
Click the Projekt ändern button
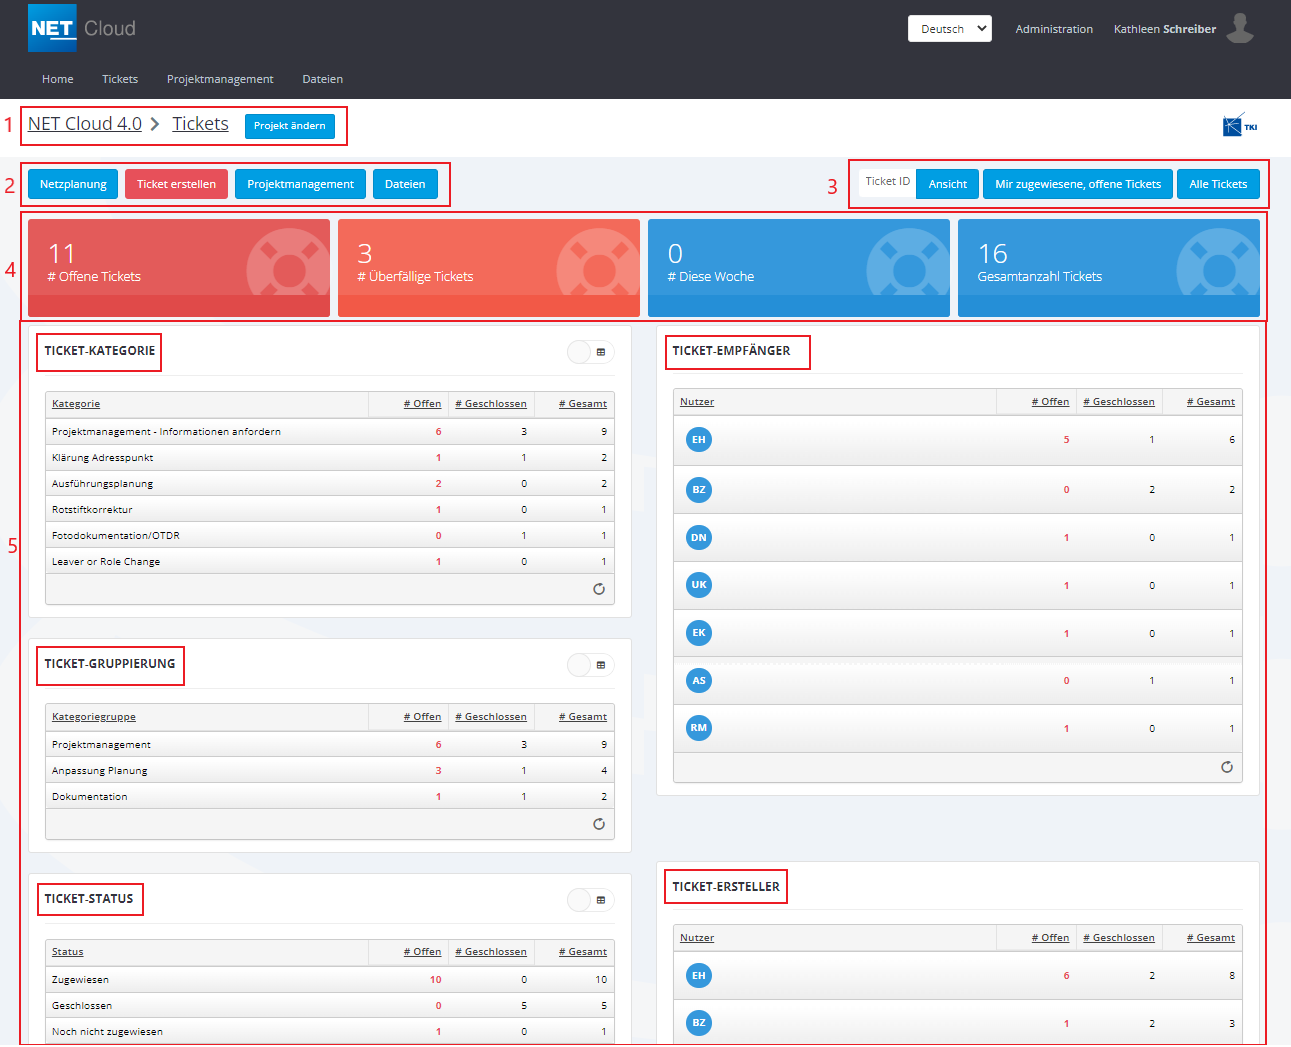(x=289, y=126)
